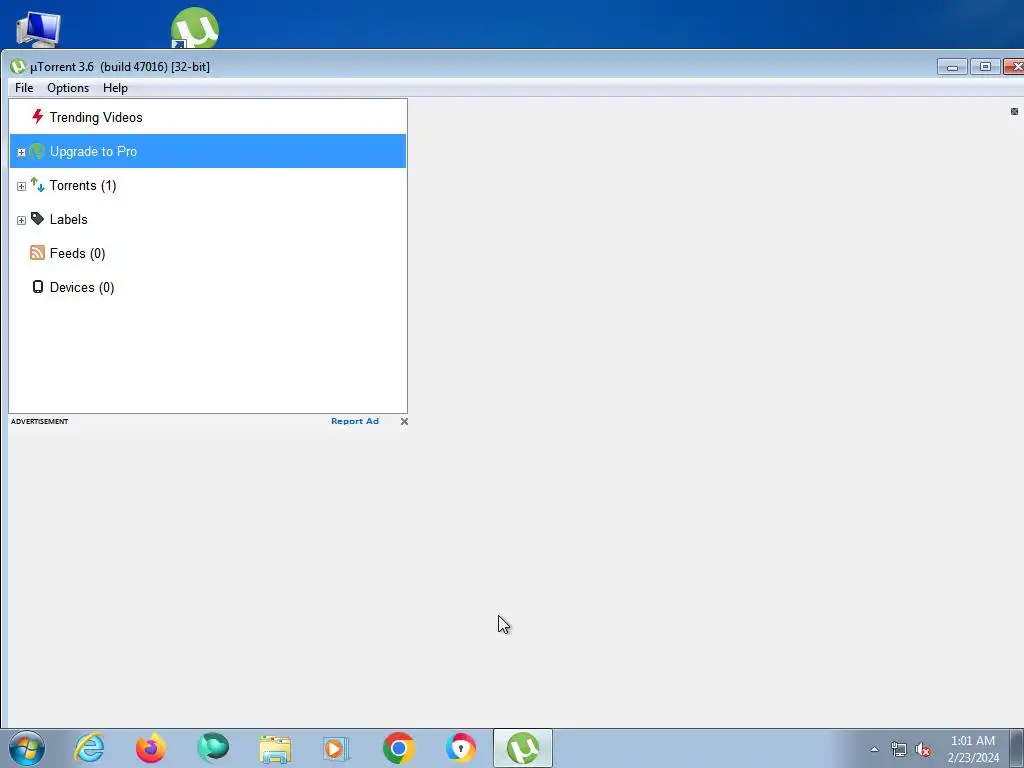
Task: Click the Devices phone icon
Action: (38, 287)
